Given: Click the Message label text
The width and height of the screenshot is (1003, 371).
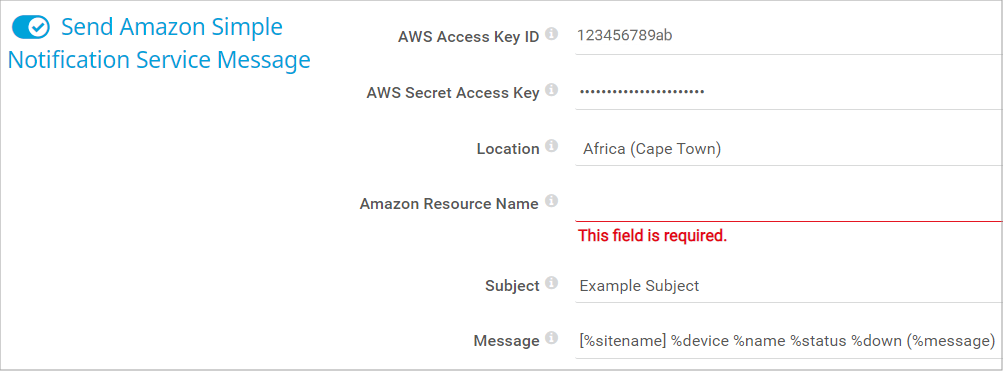Looking at the screenshot, I should [506, 342].
